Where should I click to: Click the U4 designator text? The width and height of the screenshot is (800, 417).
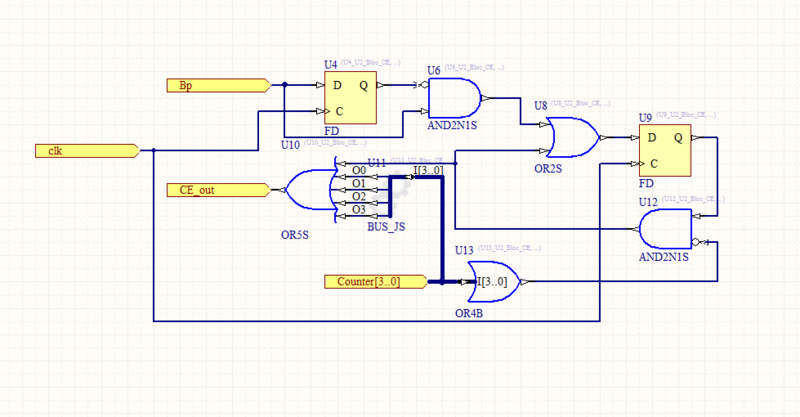pos(331,66)
